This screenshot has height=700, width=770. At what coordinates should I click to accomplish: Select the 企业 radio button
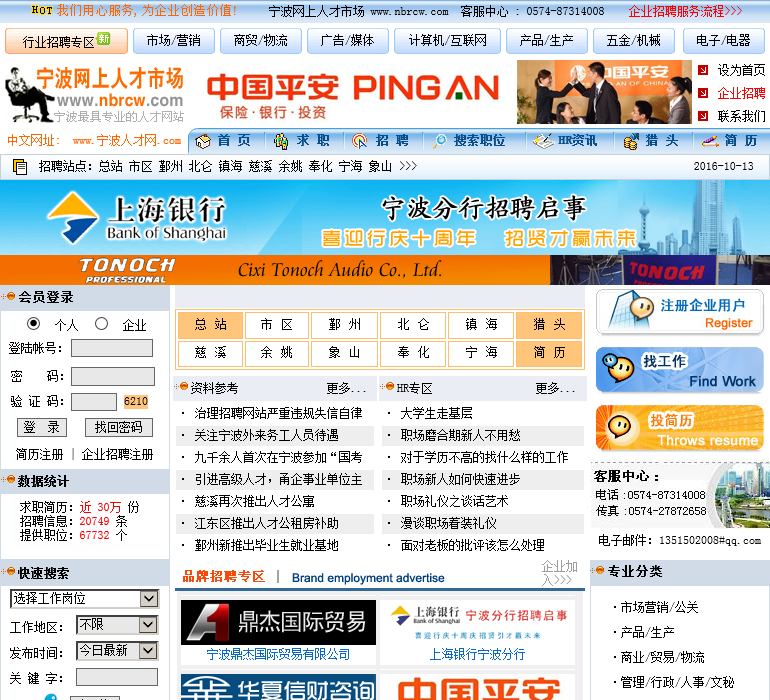click(102, 323)
